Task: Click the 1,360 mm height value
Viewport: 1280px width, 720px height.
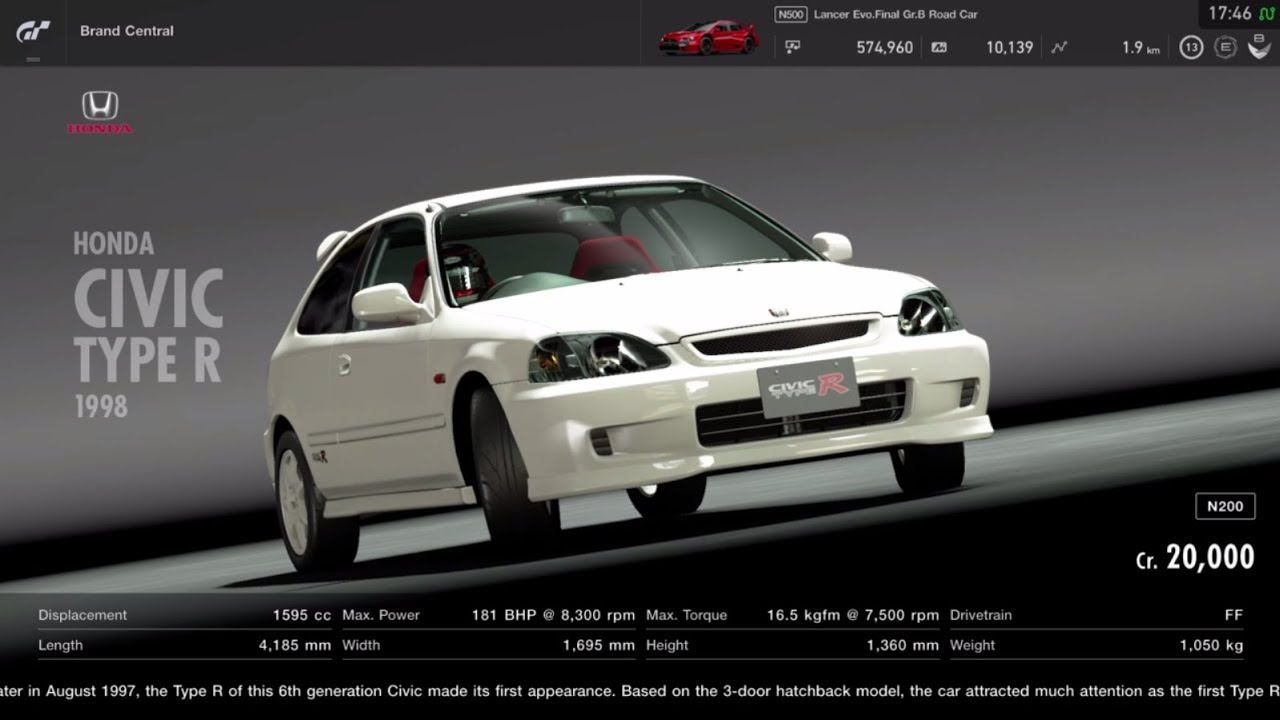Action: click(903, 645)
